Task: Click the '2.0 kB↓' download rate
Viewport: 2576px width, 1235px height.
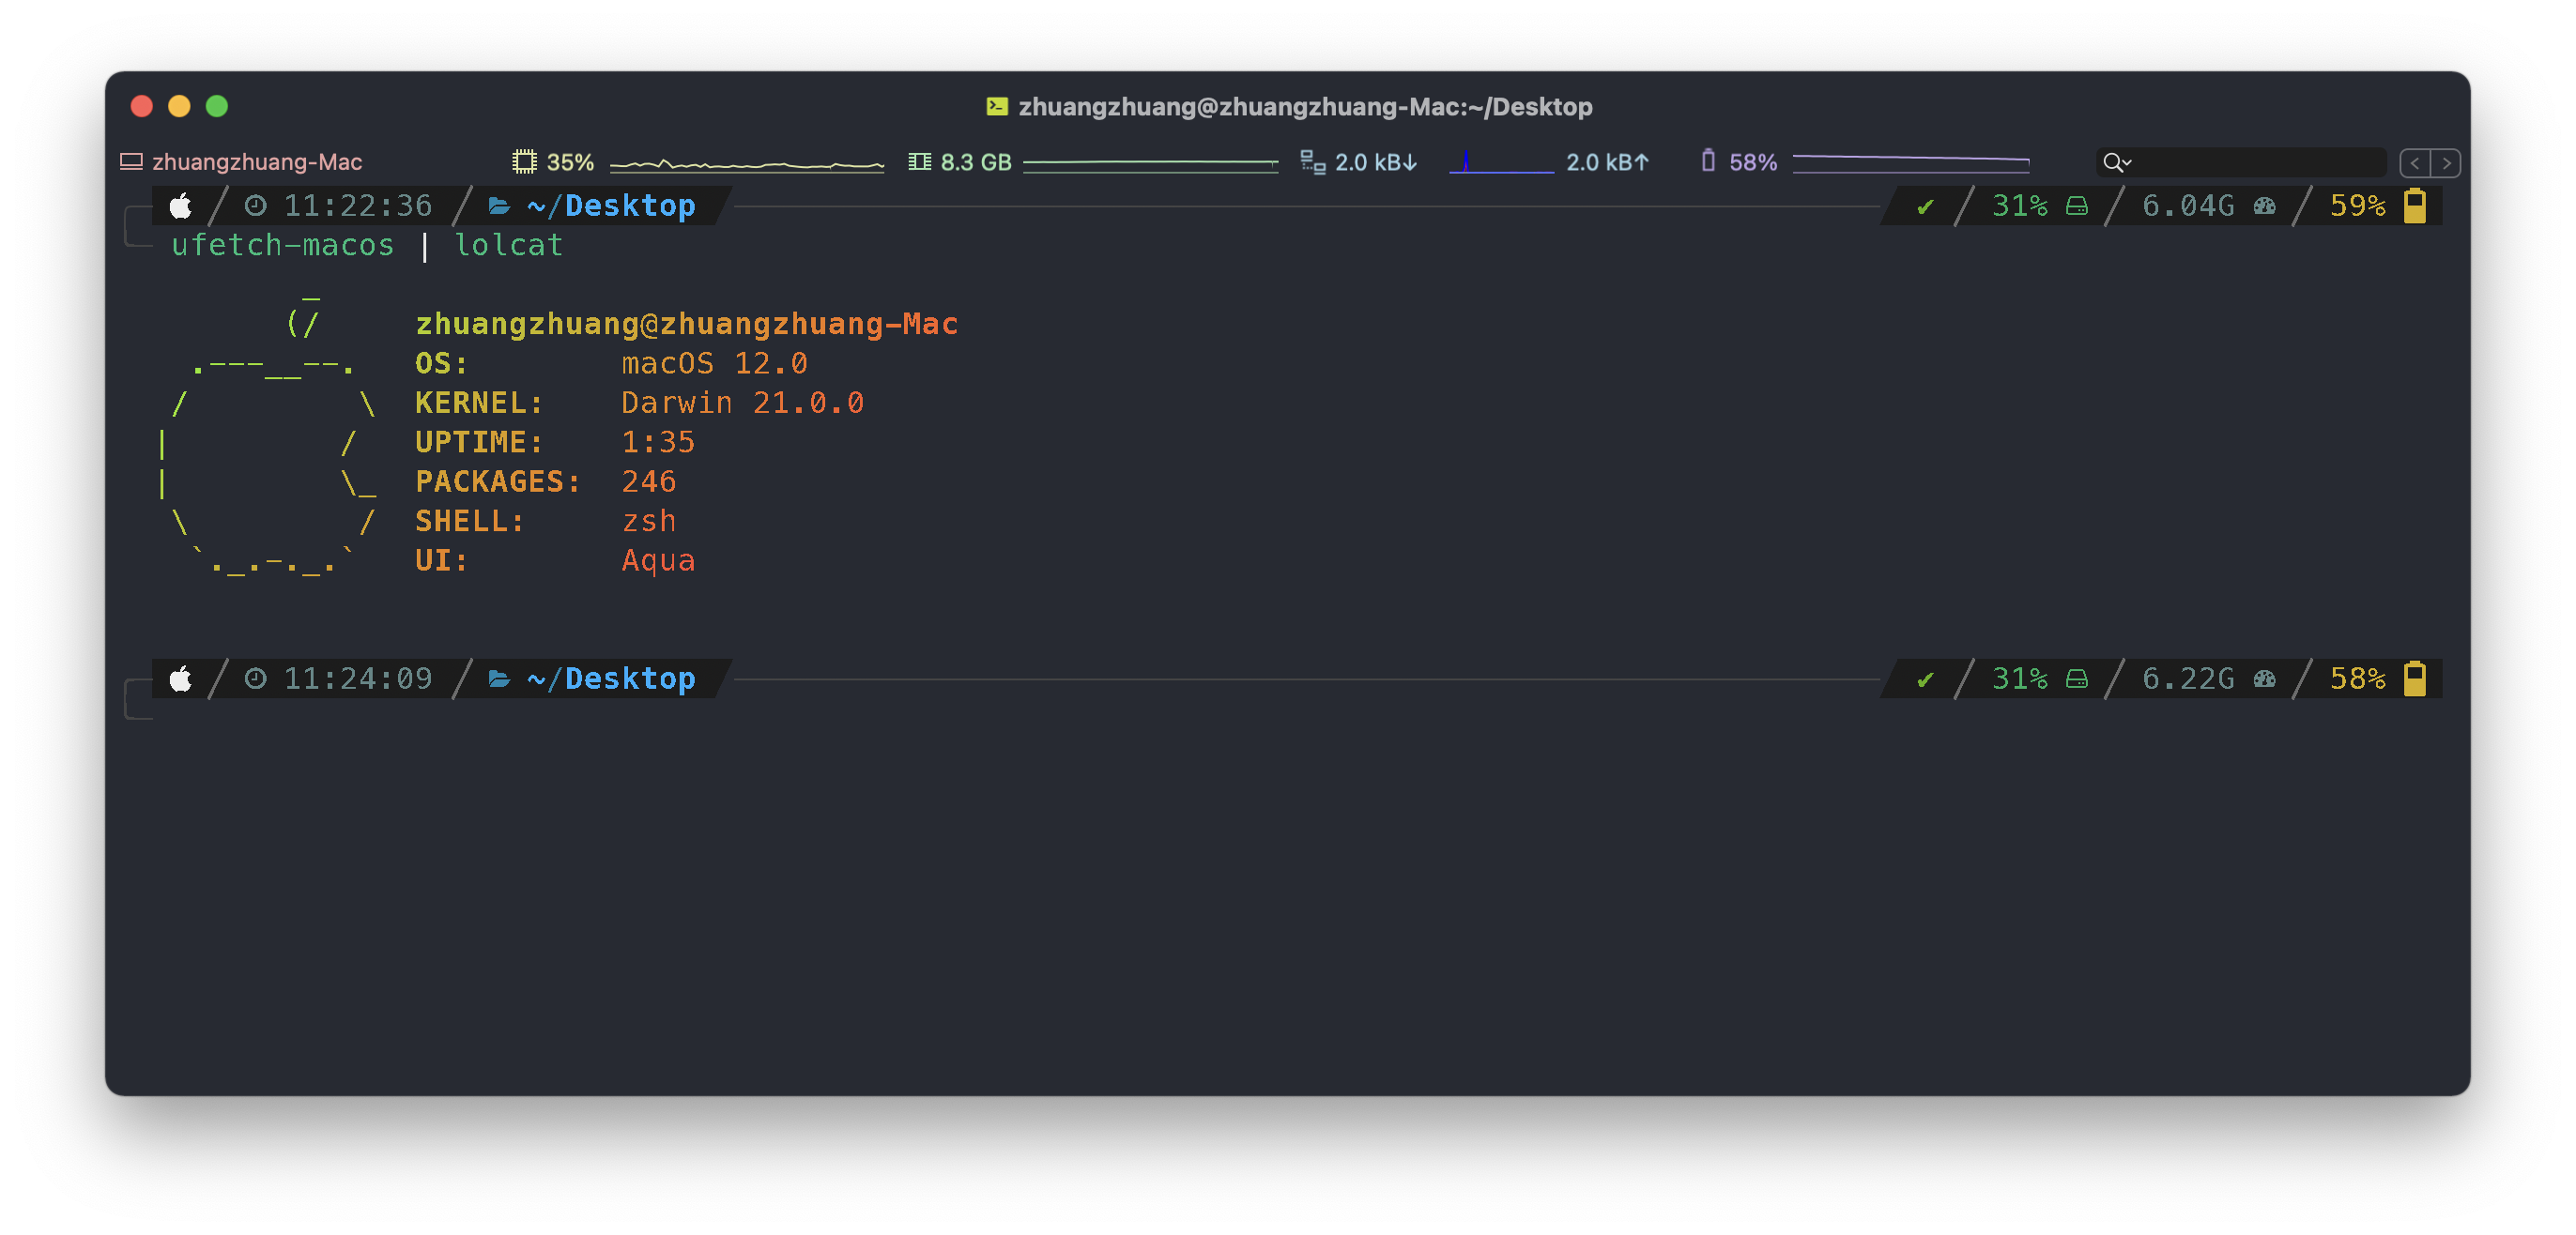Action: tap(1376, 162)
